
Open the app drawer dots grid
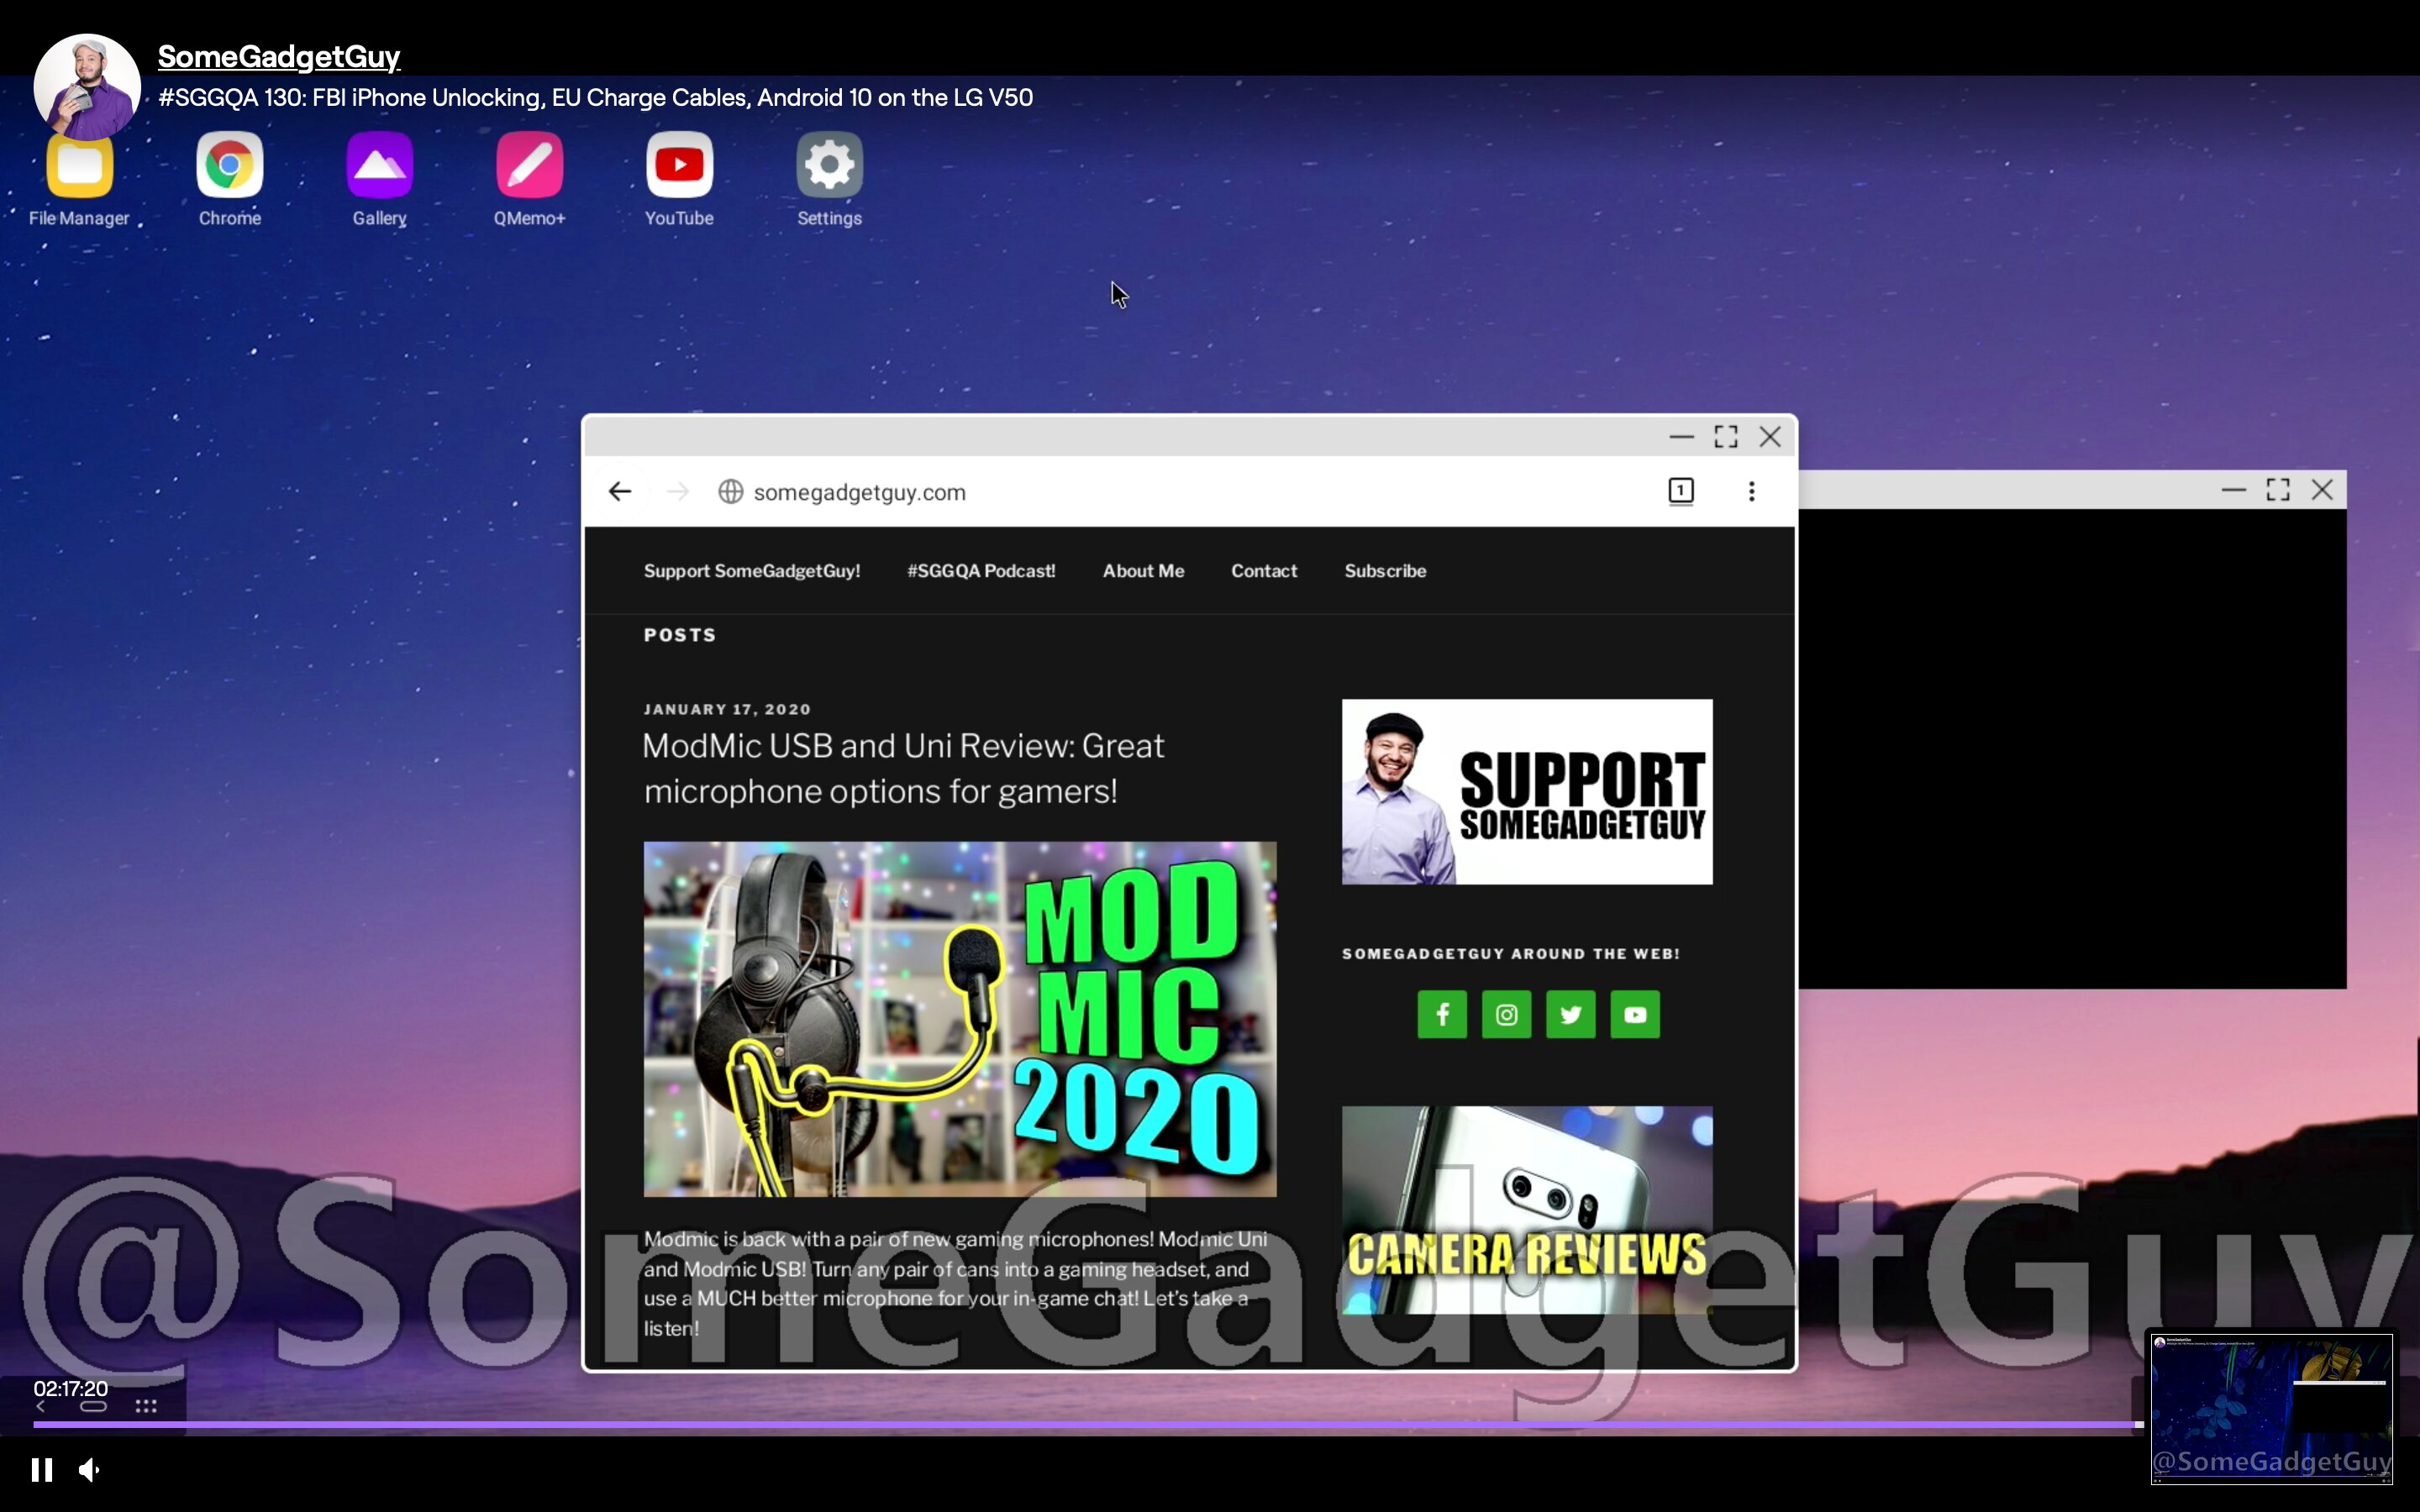(x=146, y=1406)
